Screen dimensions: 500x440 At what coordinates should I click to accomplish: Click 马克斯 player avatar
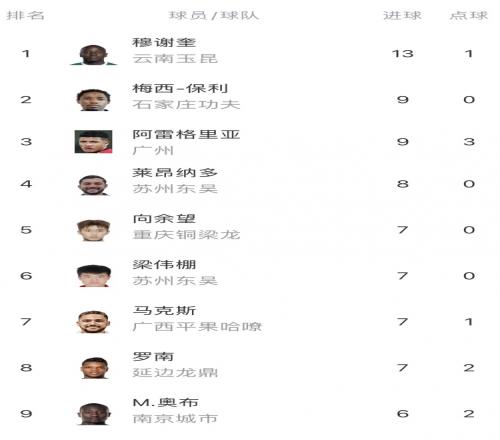pyautogui.click(x=93, y=322)
